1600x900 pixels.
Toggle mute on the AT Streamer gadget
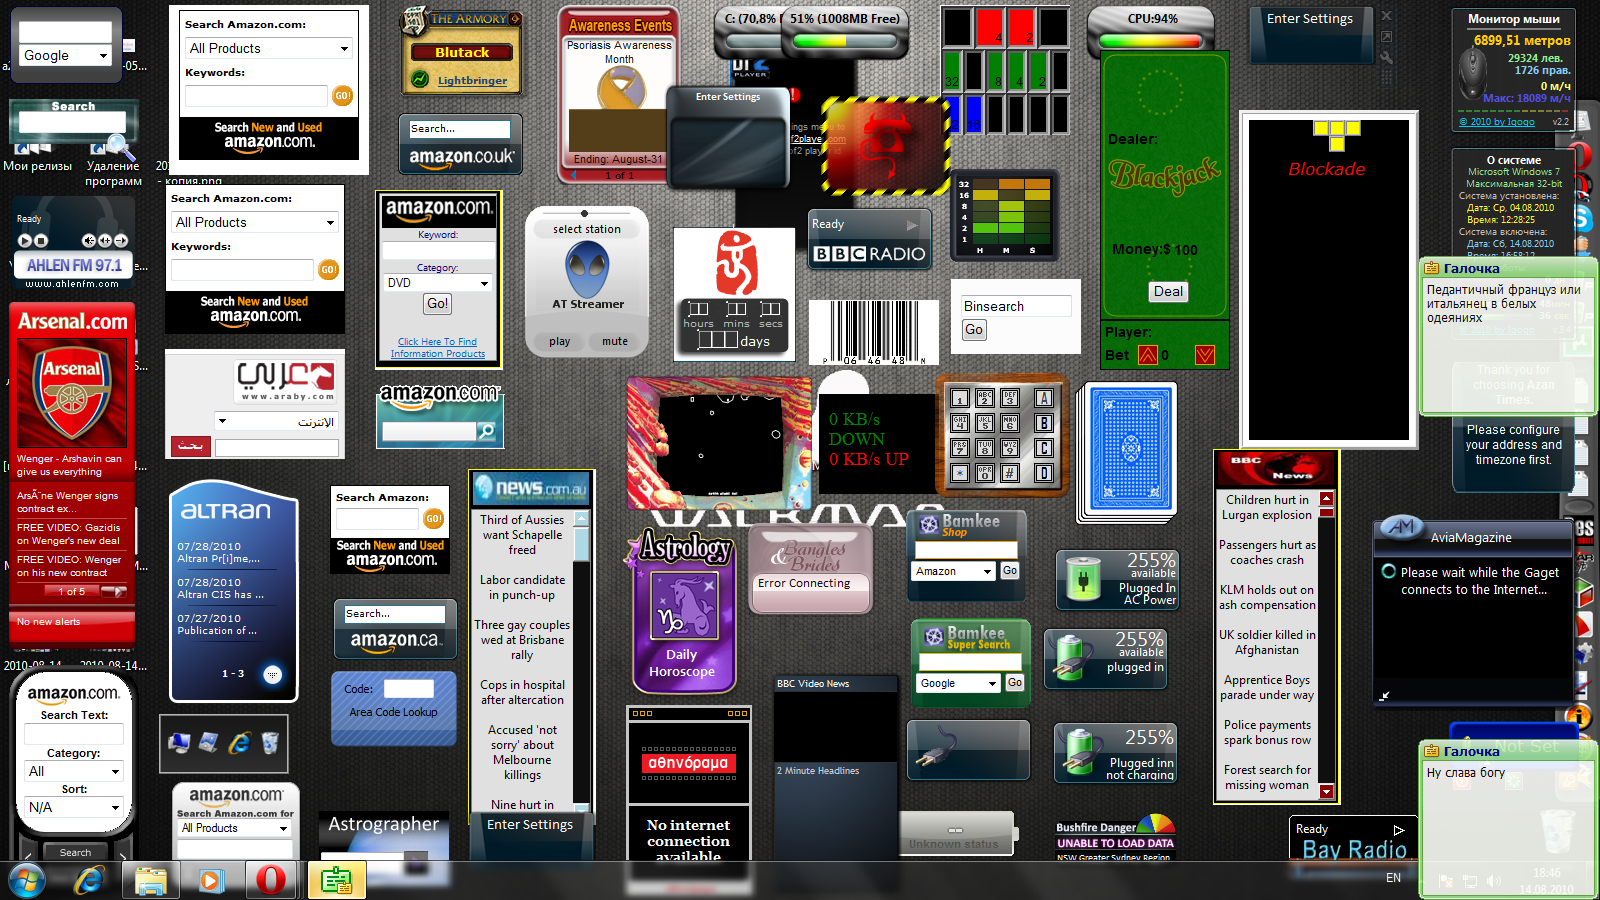[x=614, y=341]
